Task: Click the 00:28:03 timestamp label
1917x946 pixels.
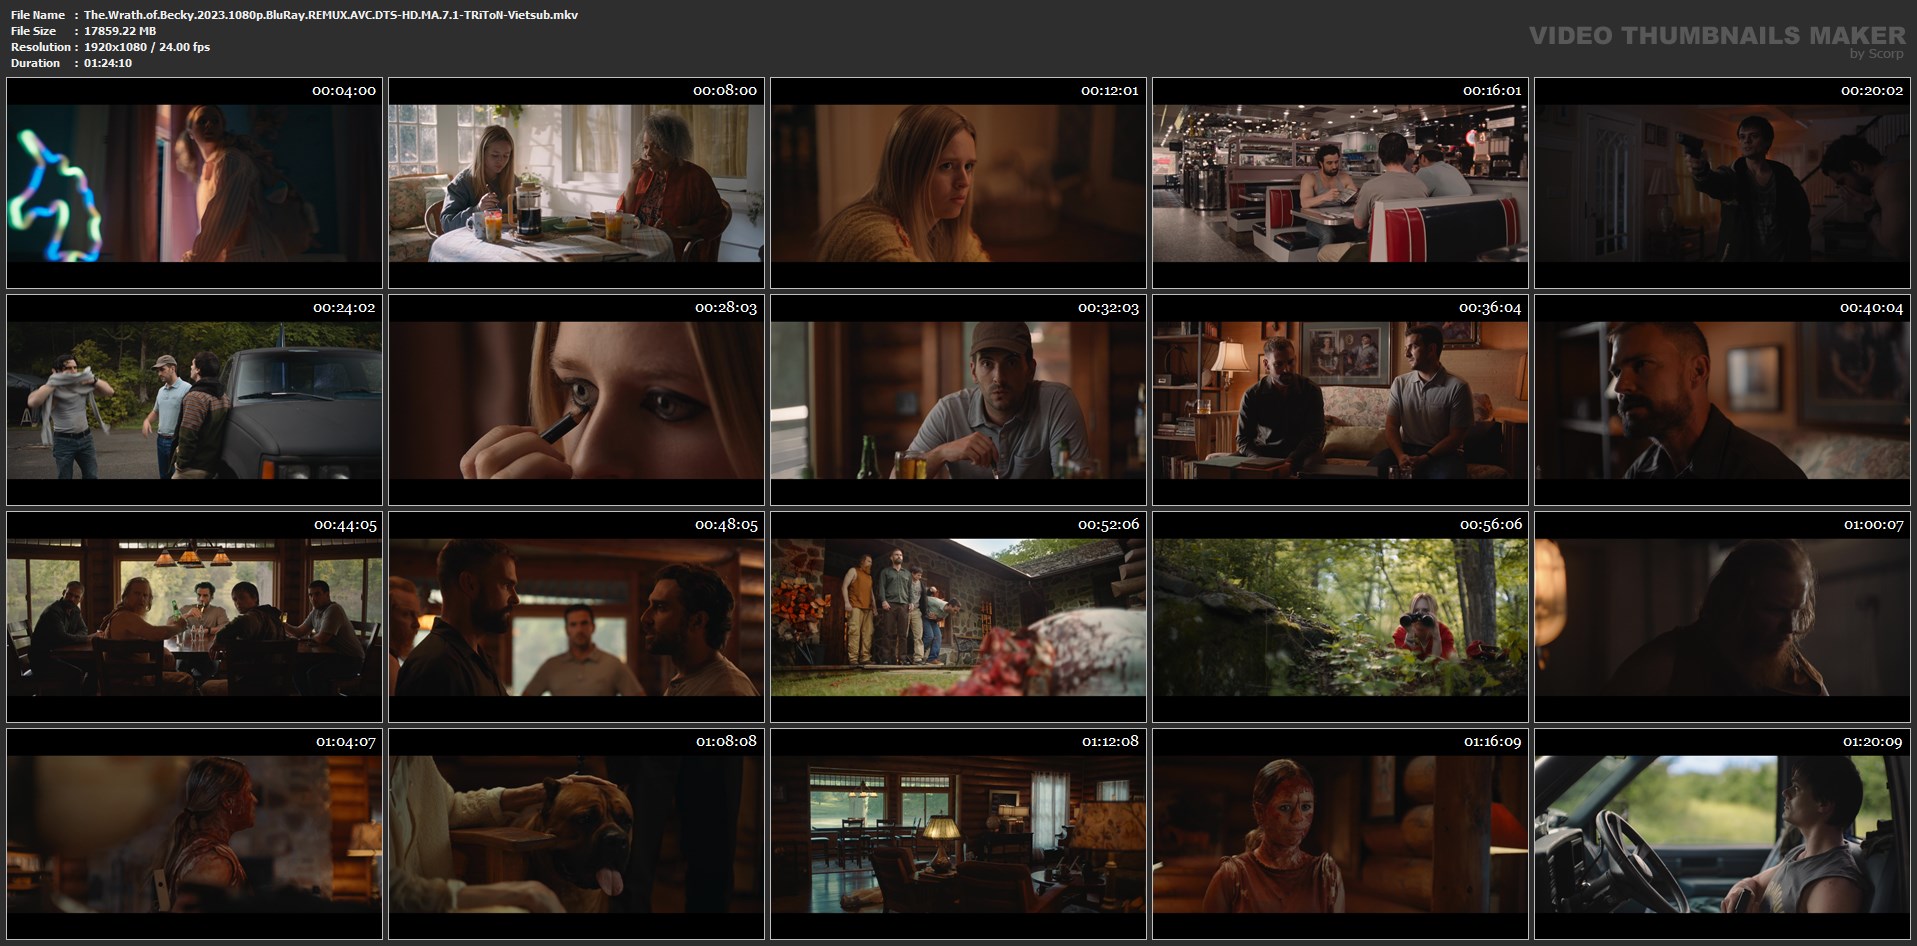Action: pos(726,308)
